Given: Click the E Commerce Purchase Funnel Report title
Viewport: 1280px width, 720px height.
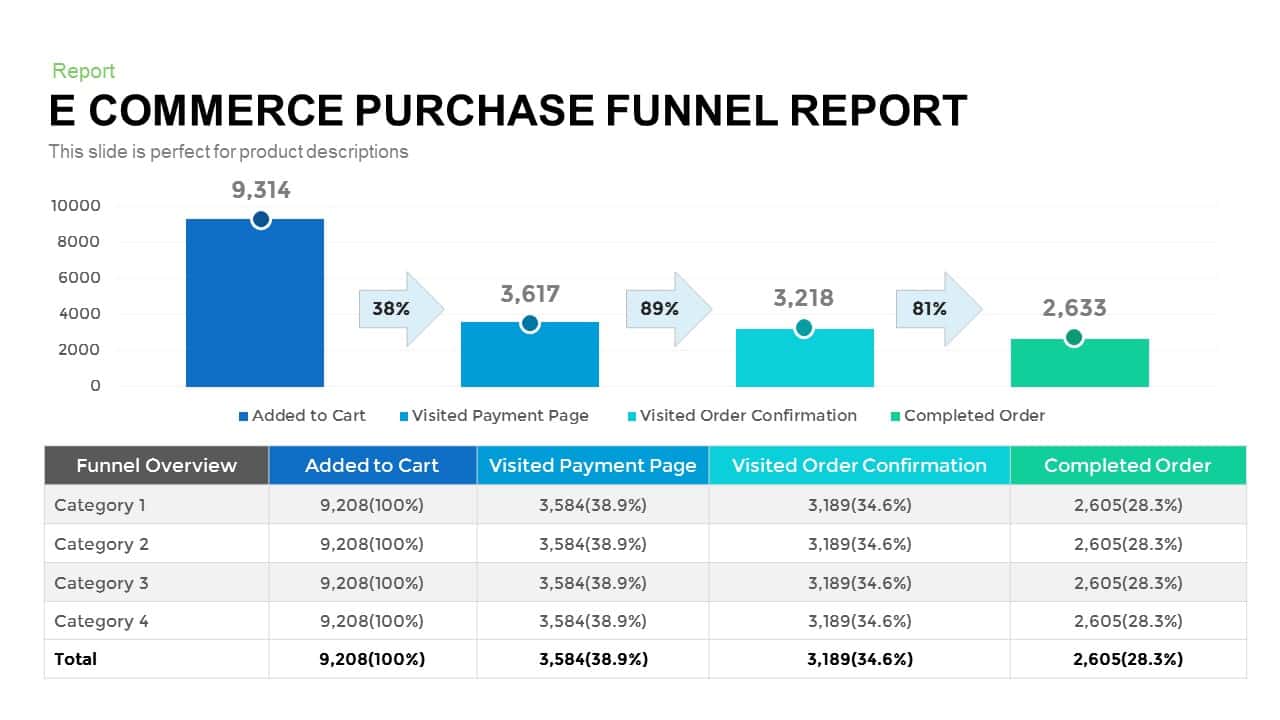Looking at the screenshot, I should [508, 111].
